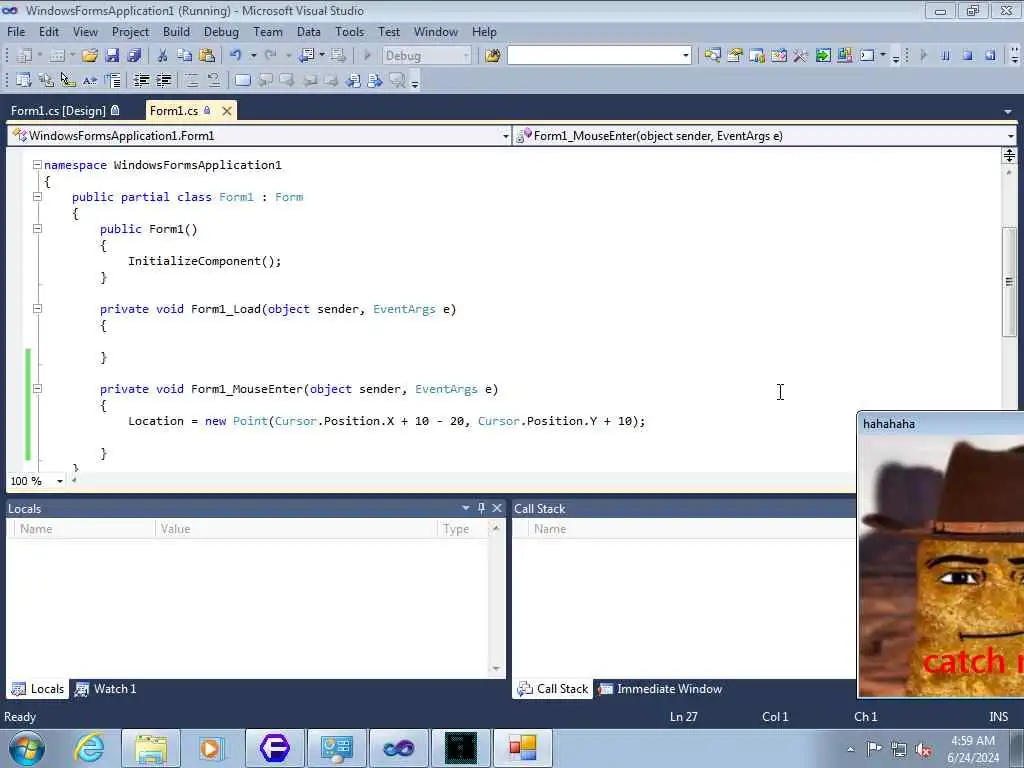This screenshot has width=1024, height=768.
Task: Switch to the Immediate Window tab
Action: (x=661, y=688)
